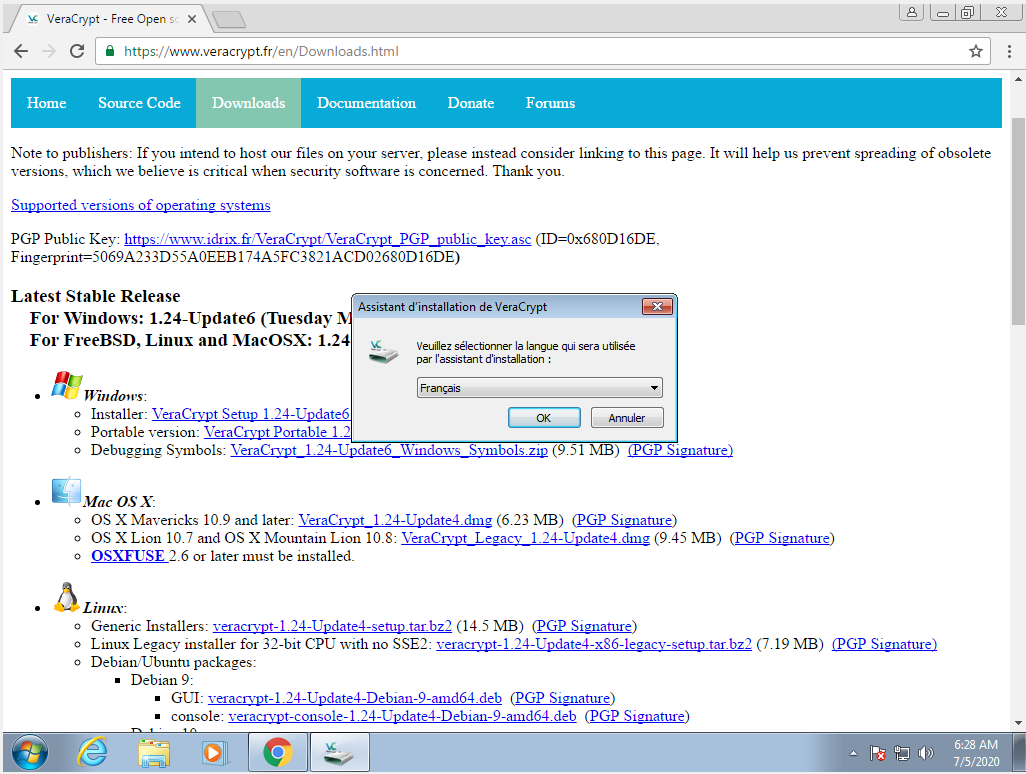
Task: Click the scrollbar up arrow
Action: (x=1017, y=79)
